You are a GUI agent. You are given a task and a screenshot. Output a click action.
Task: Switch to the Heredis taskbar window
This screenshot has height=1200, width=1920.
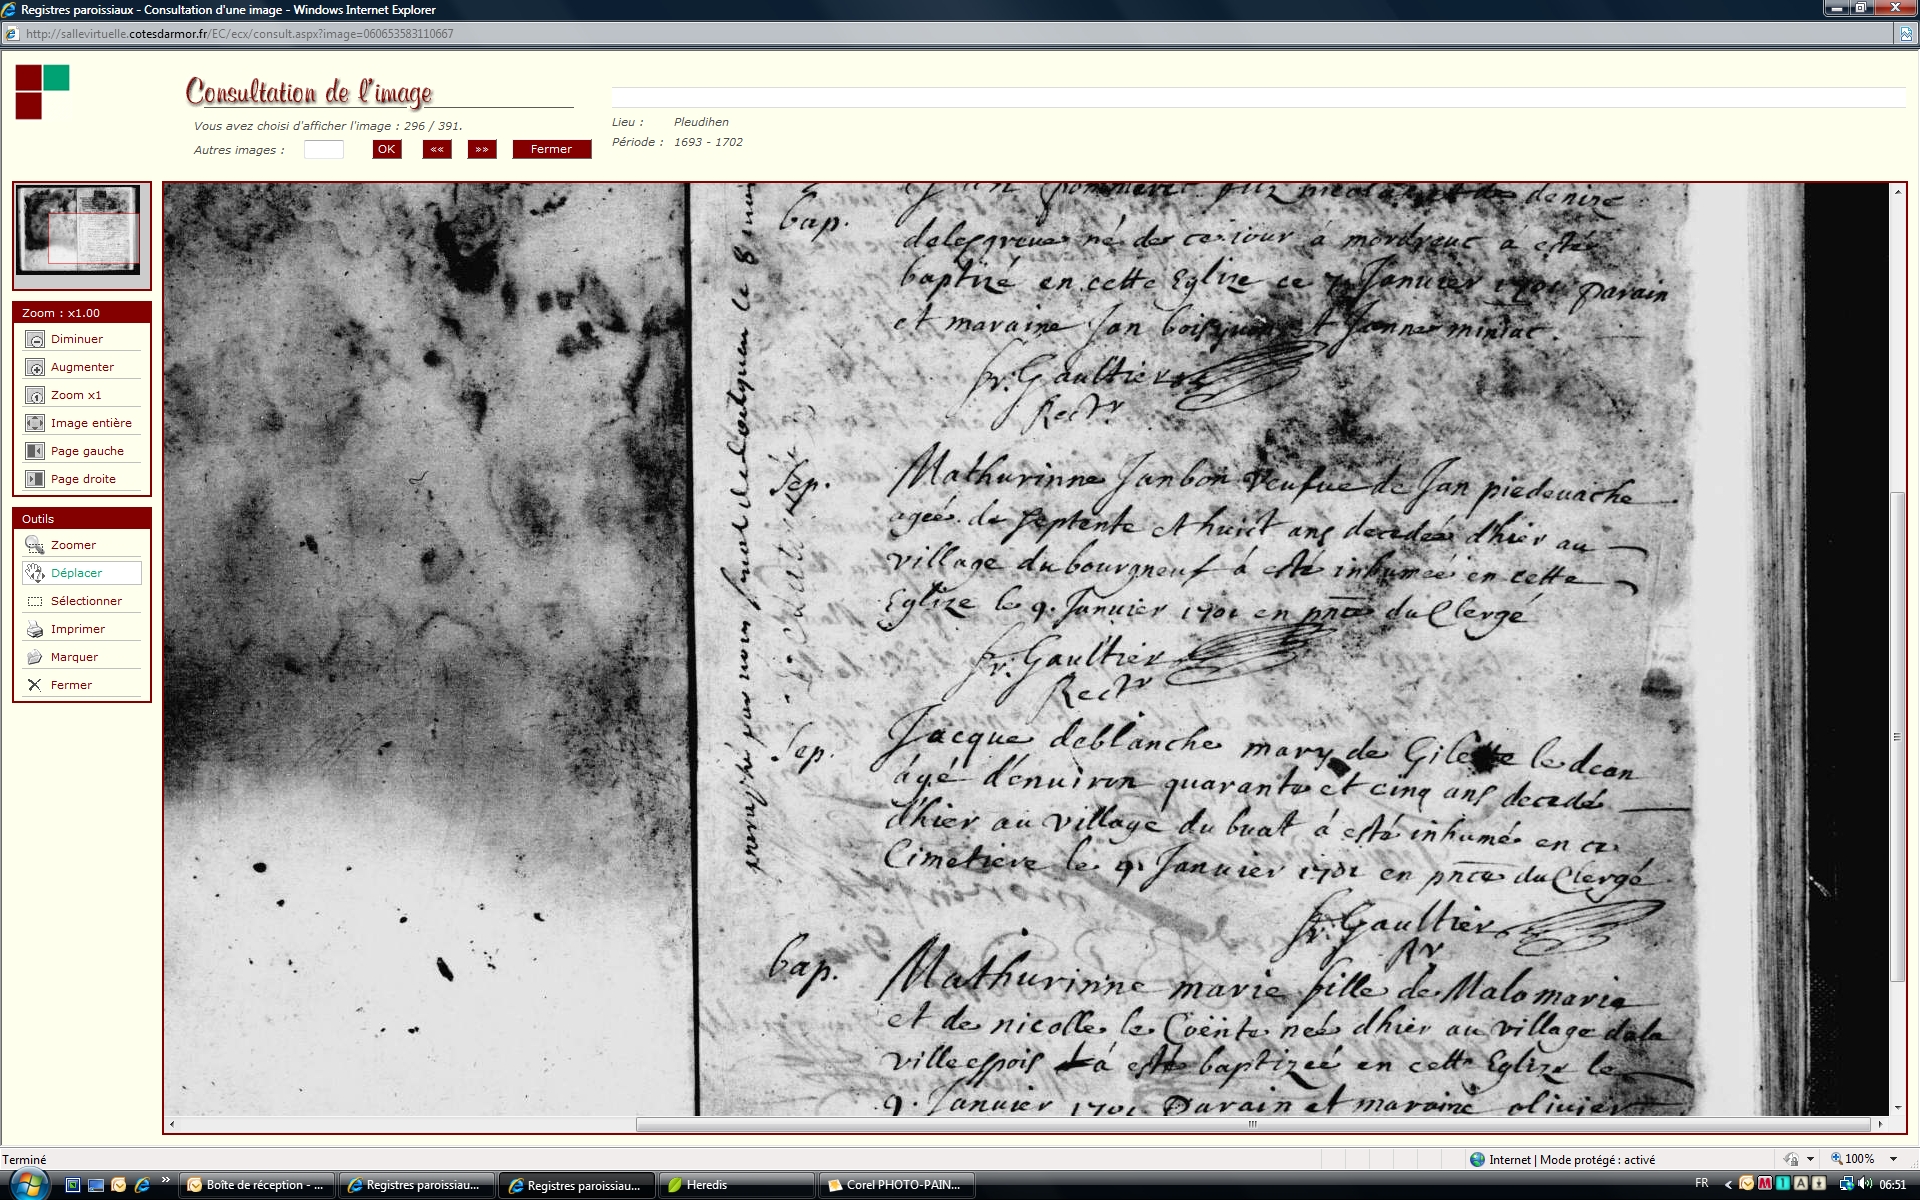[735, 1186]
